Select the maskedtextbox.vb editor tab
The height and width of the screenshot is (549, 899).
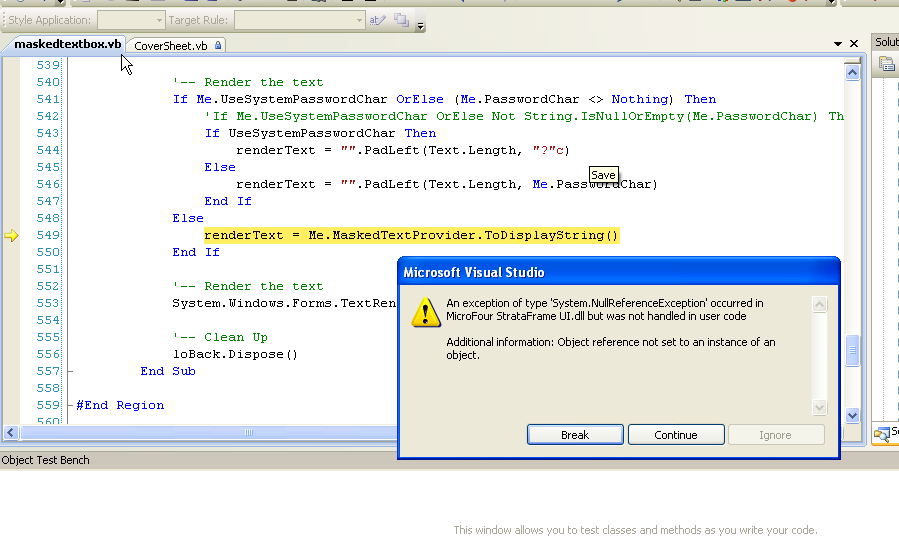(68, 45)
